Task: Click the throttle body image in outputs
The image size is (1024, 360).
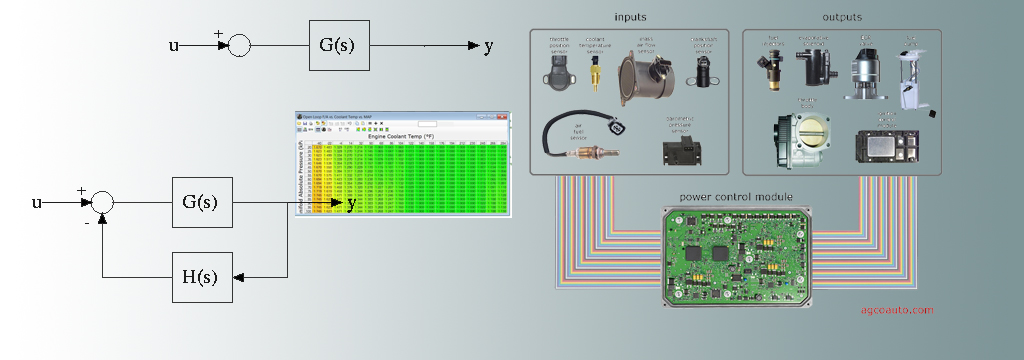Action: pos(803,140)
